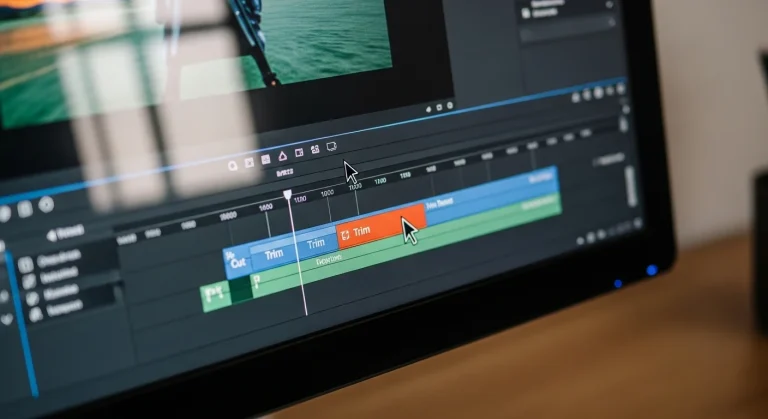Select the blue clip section after the orange clip

pos(492,196)
